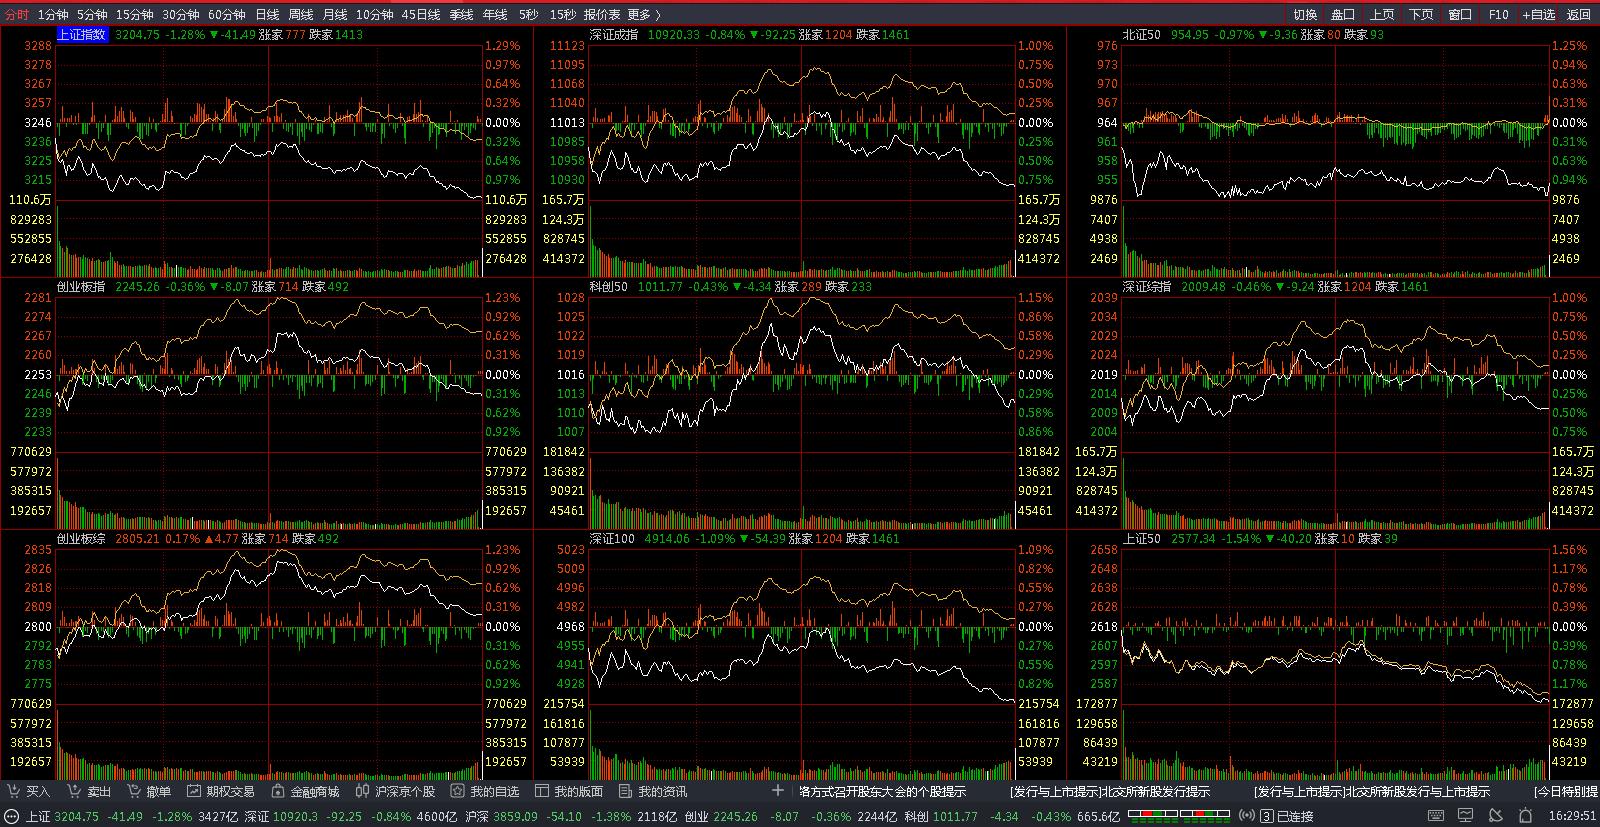The width and height of the screenshot is (1600, 827).
Task: Open the 北交所新股发行与上市提示 ticker link
Action: coord(1372,791)
